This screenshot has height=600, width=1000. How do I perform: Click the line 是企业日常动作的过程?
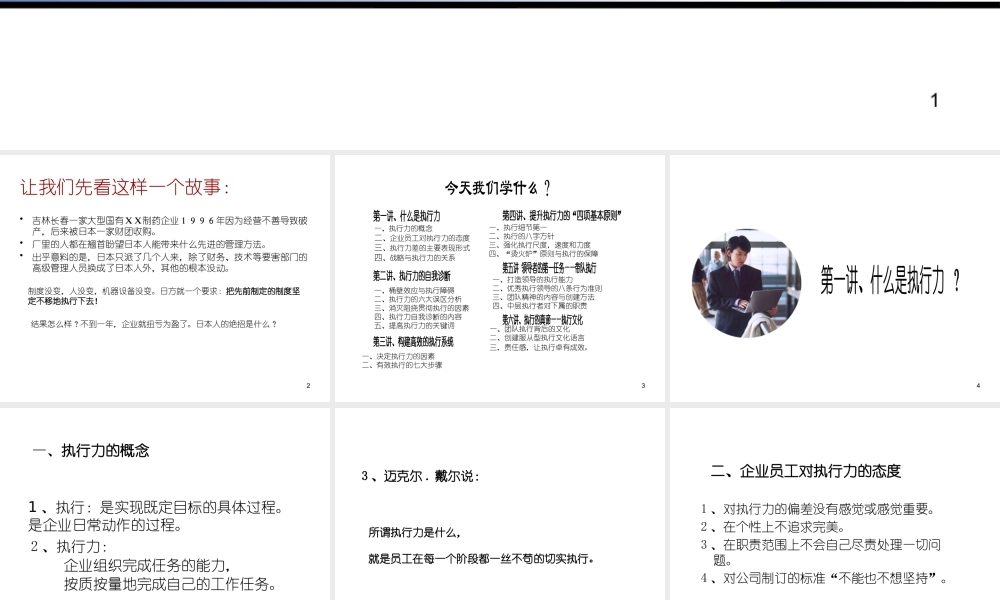coord(105,525)
